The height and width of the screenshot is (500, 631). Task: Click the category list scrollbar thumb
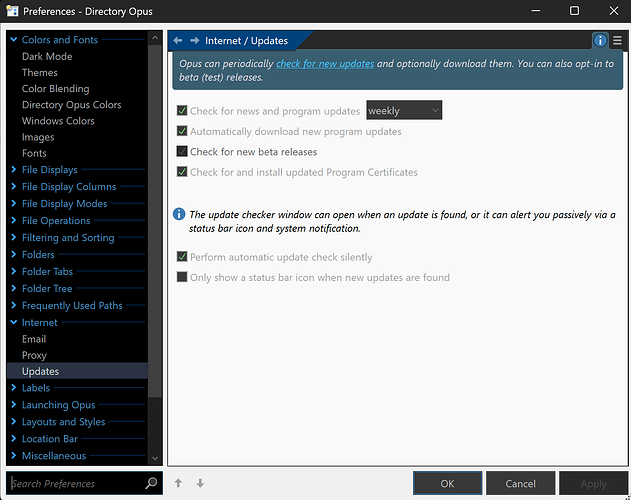tap(155, 221)
